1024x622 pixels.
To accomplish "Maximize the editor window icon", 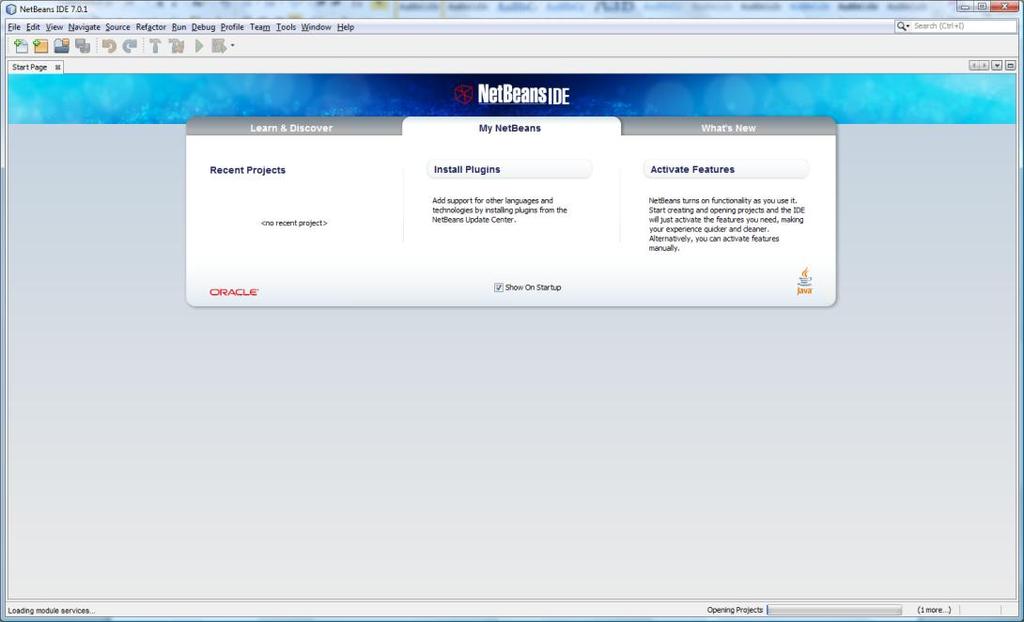I will (1010, 66).
